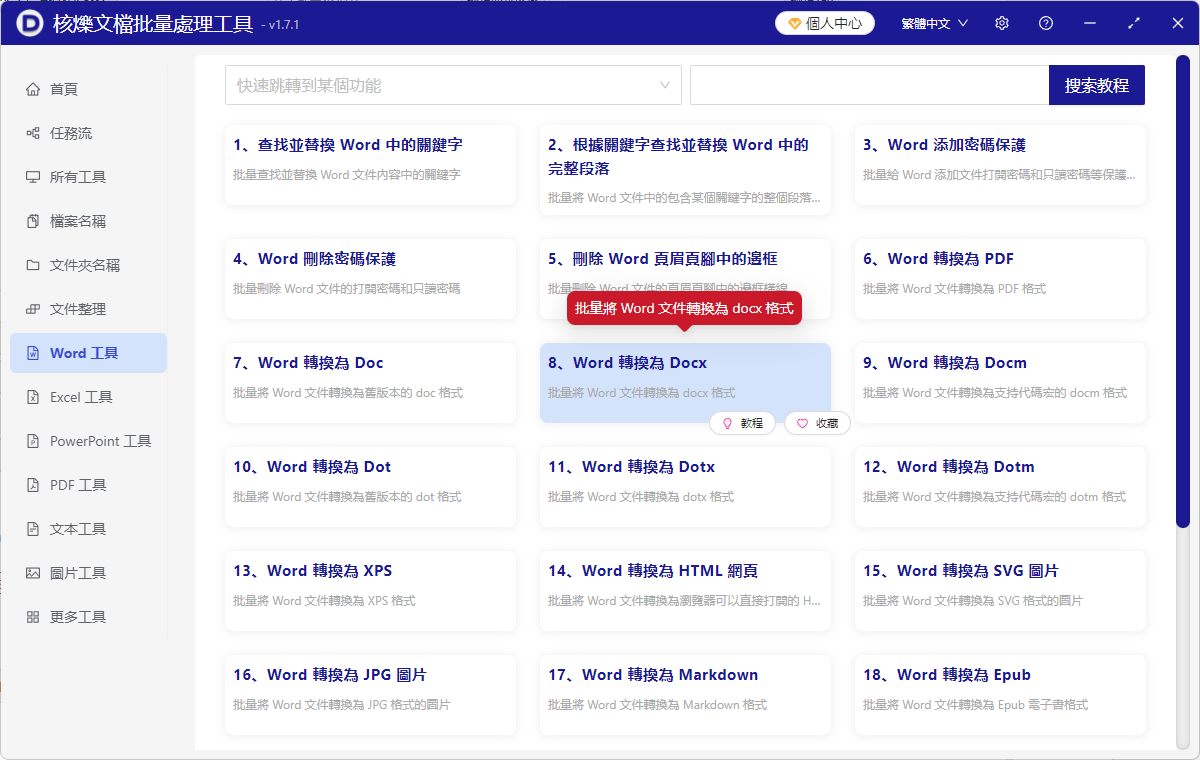The image size is (1200, 760).
Task: Click the 更多工具 grid icon
Action: pyautogui.click(x=33, y=617)
